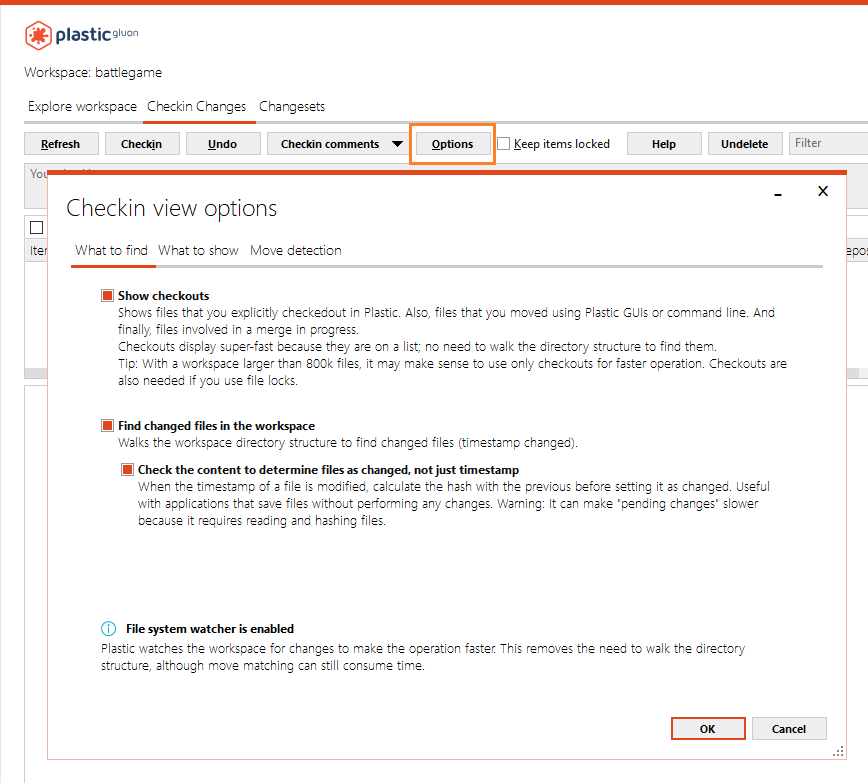The height and width of the screenshot is (783, 868).
Task: Toggle the Show checkouts checkbox
Action: click(107, 295)
